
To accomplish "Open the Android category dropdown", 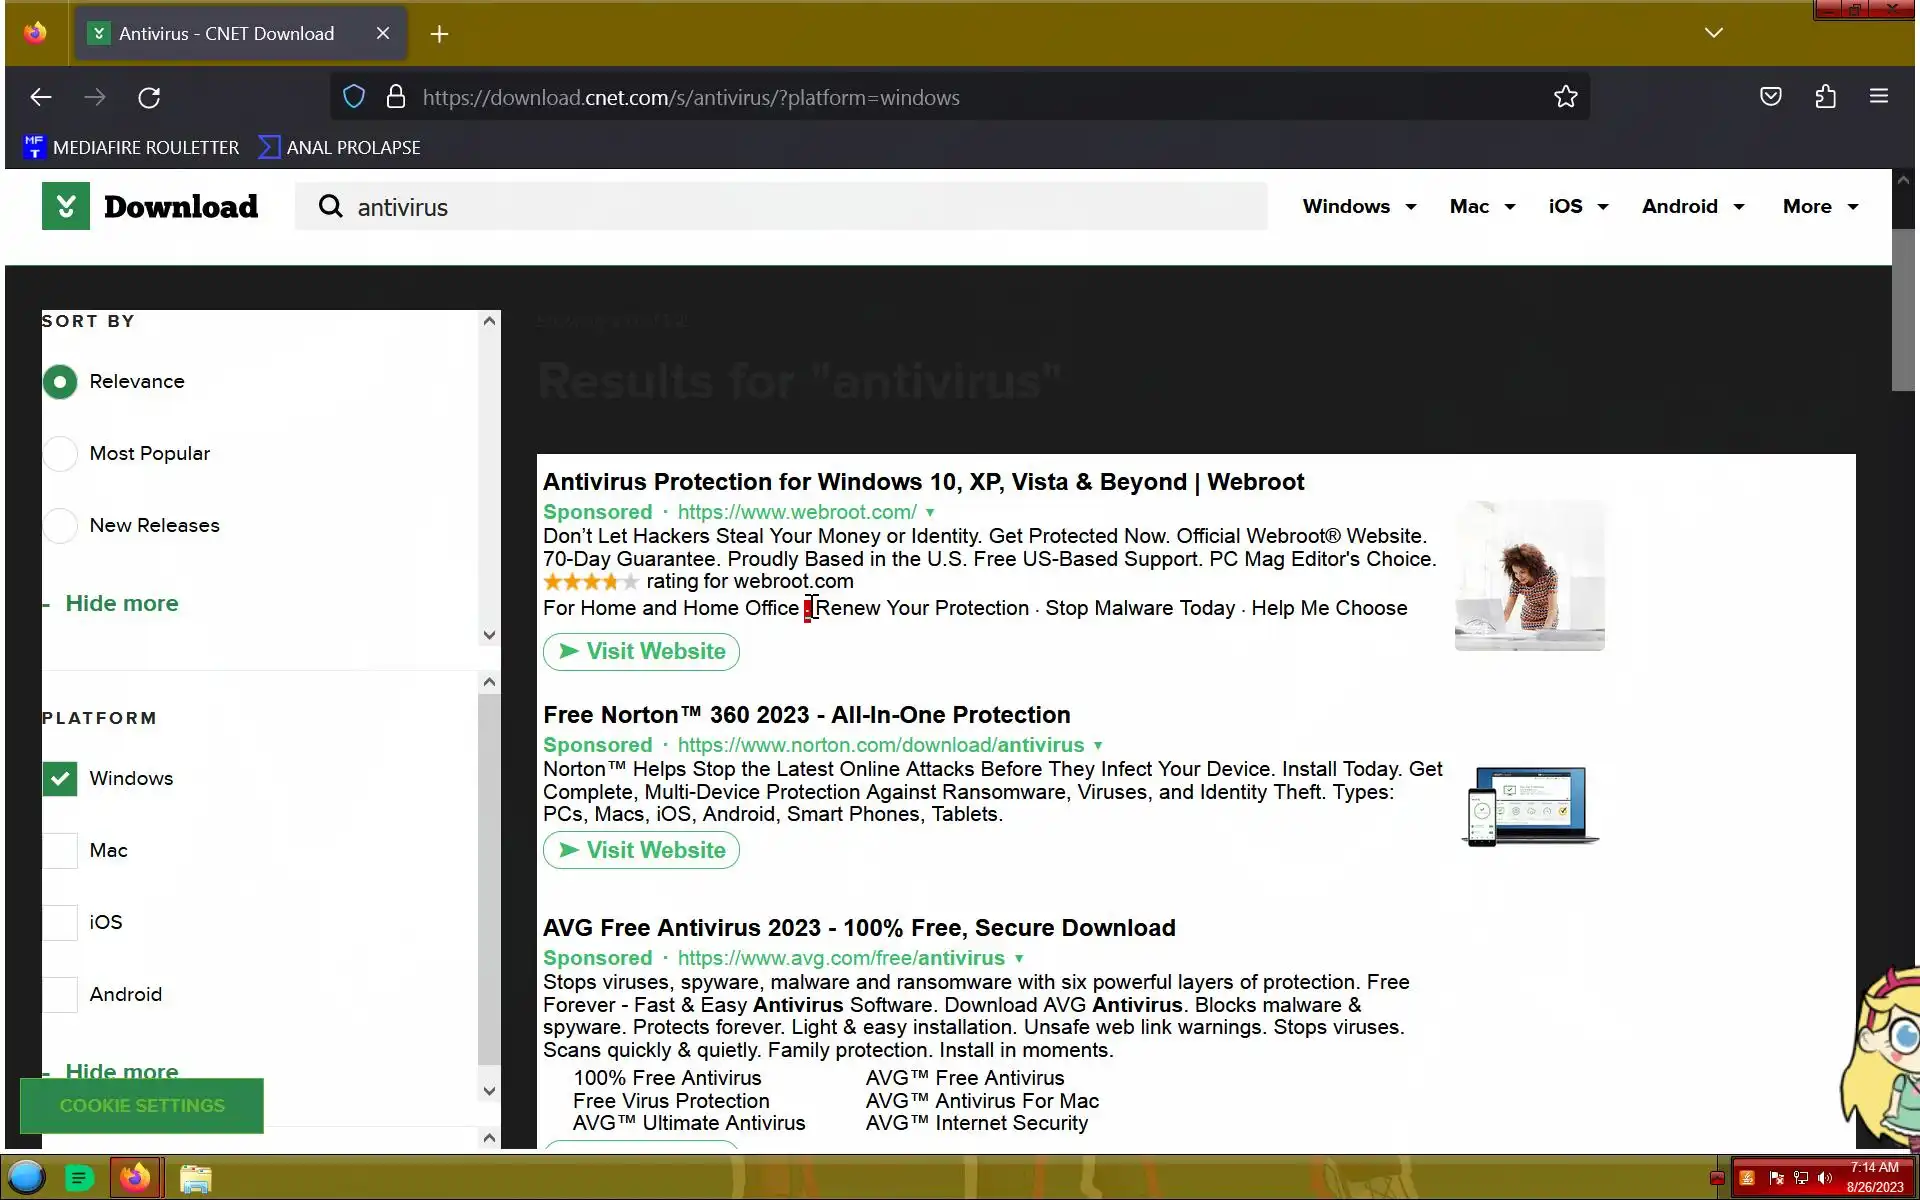I will click(x=1692, y=207).
